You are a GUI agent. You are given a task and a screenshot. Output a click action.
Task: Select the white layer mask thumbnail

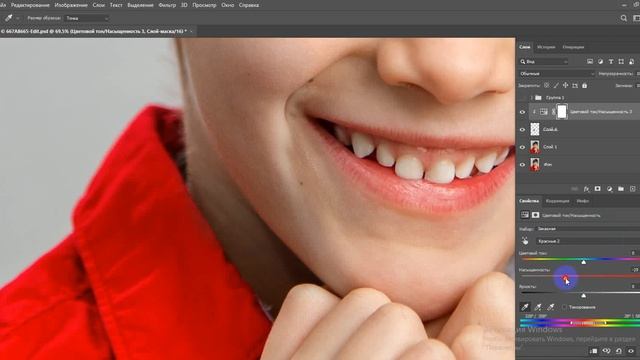(x=562, y=111)
